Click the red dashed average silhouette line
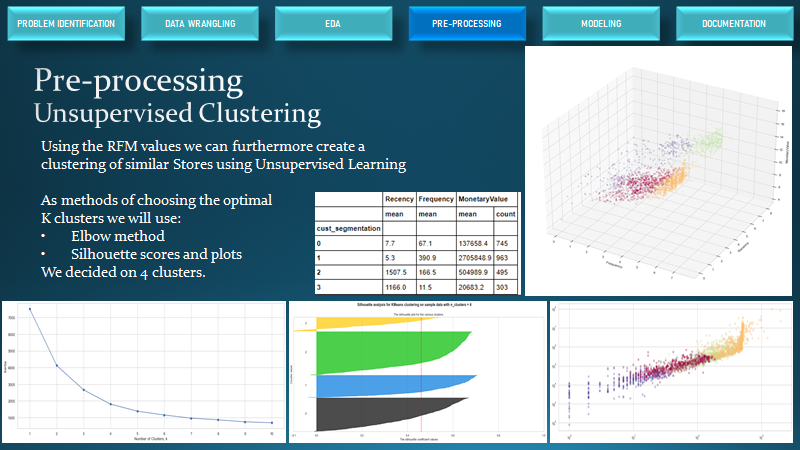The width and height of the screenshot is (800, 450). [421, 375]
